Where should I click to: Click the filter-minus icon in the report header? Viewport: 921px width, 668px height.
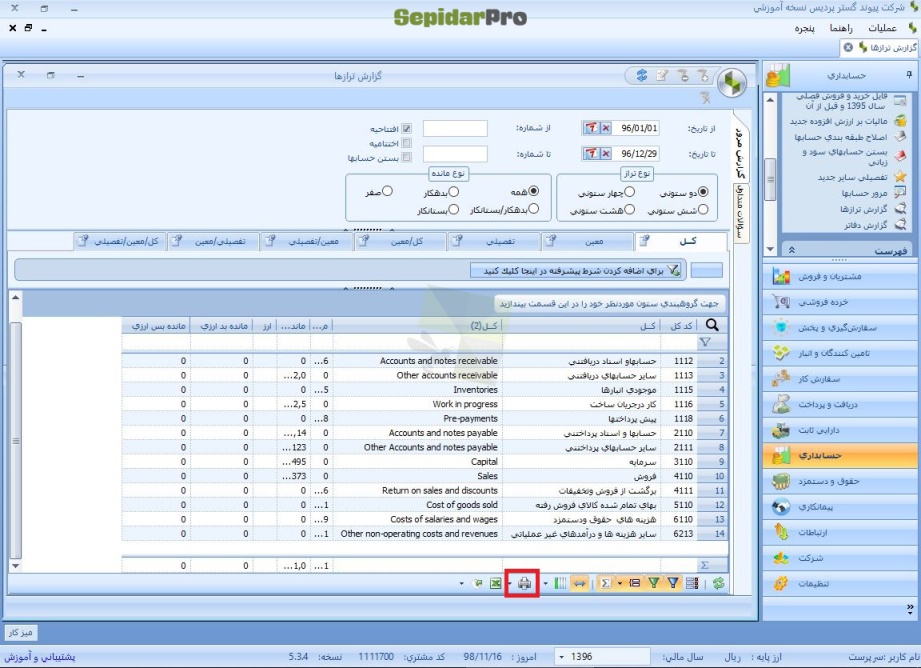tap(683, 75)
